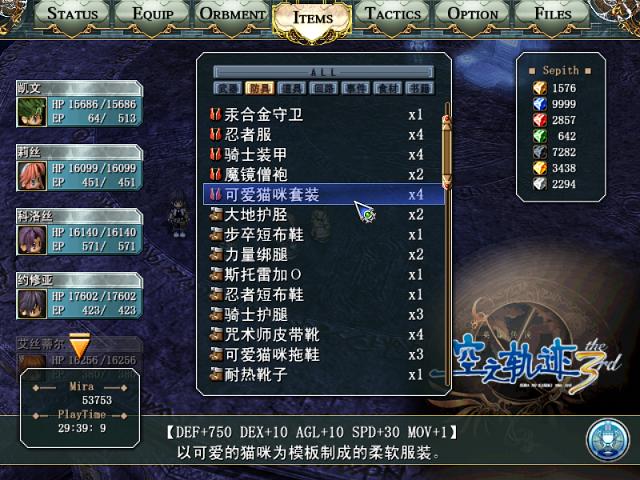The height and width of the screenshot is (480, 640).
Task: Click the orange down arrow under party list
Action: (80, 345)
